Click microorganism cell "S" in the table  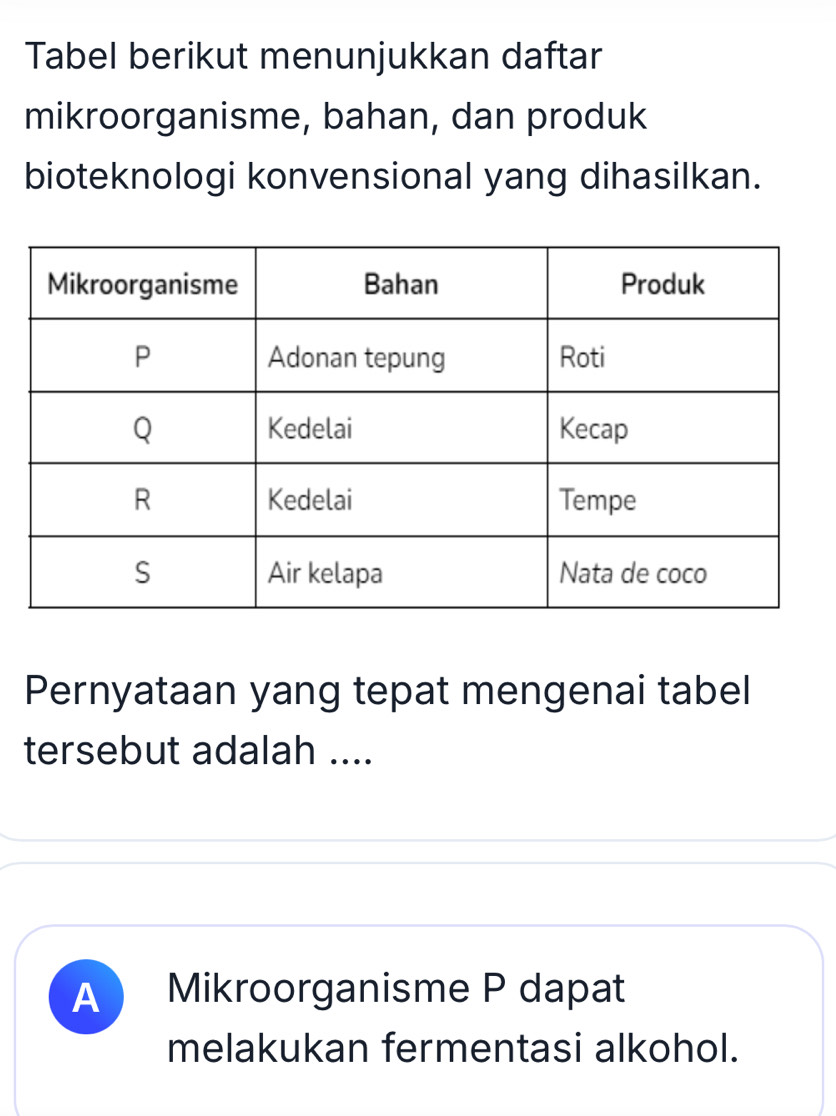(143, 573)
